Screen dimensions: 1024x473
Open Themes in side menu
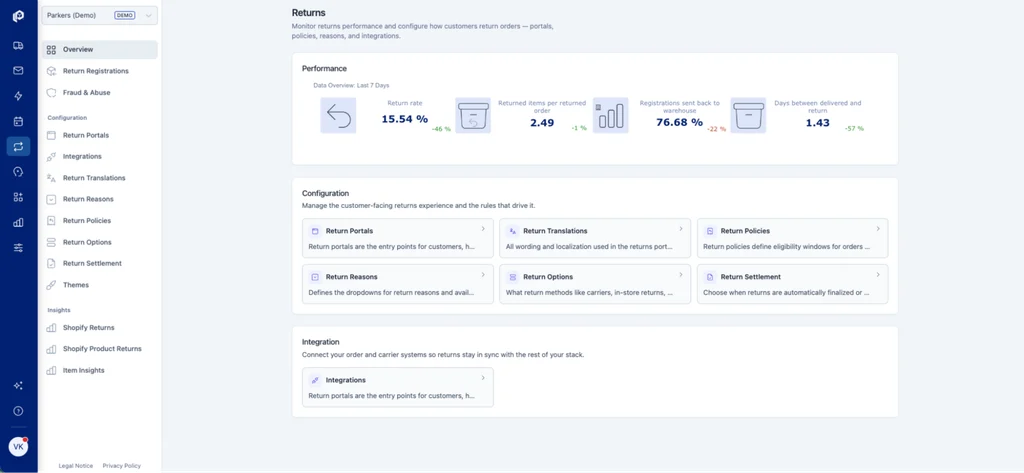pyautogui.click(x=99, y=285)
